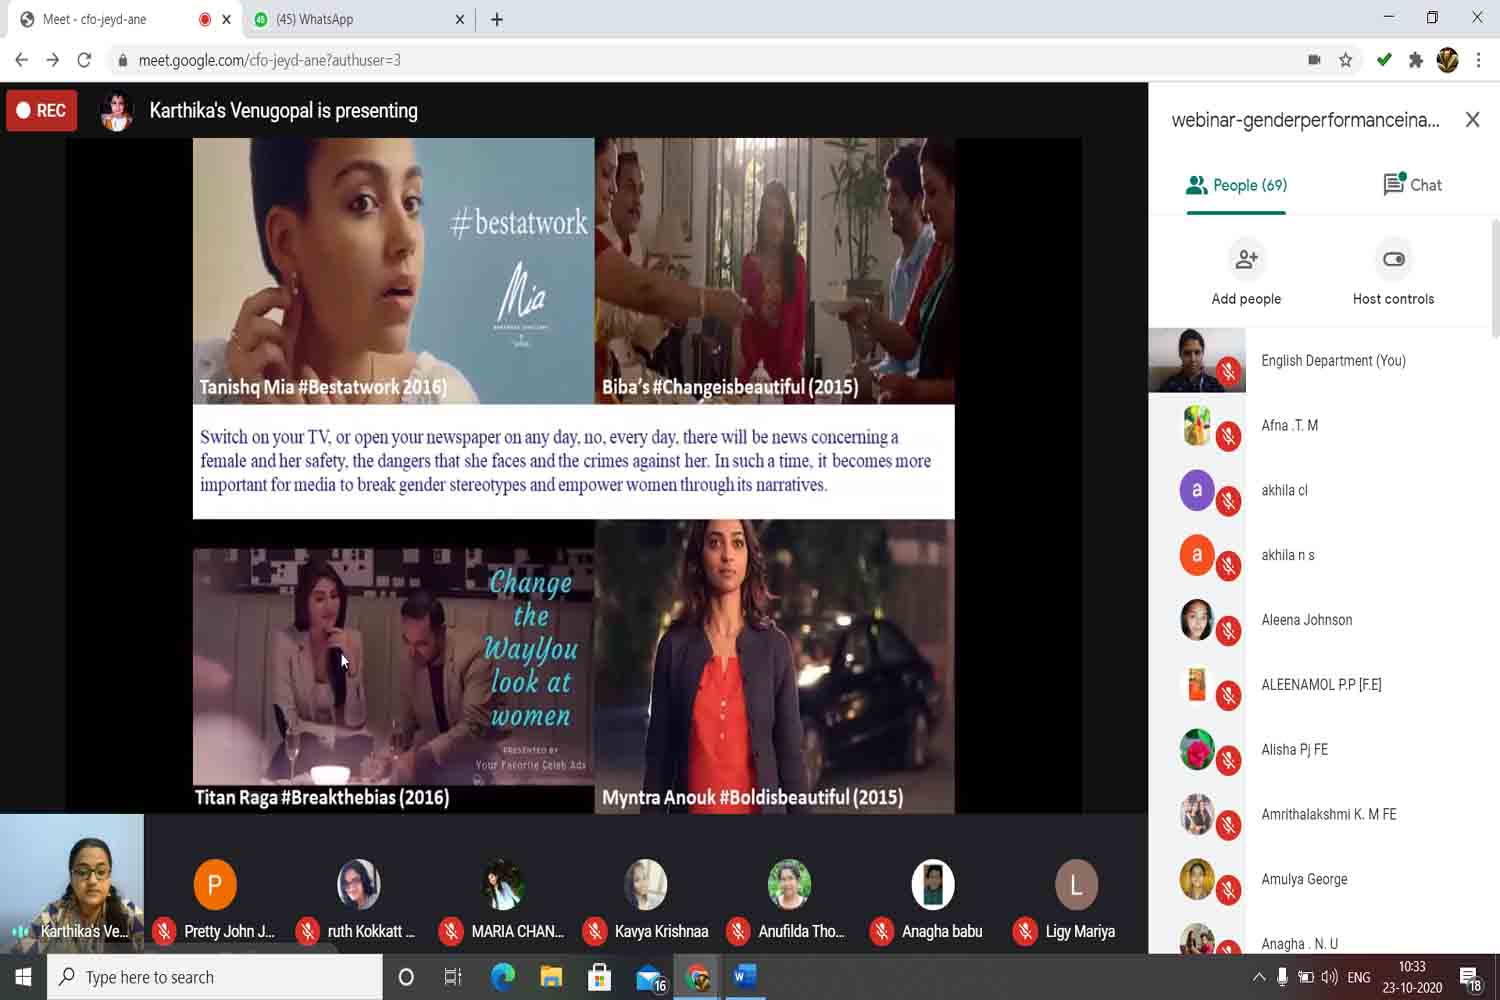Open the Chrome three-dot menu
The image size is (1500, 1000).
pyautogui.click(x=1478, y=60)
